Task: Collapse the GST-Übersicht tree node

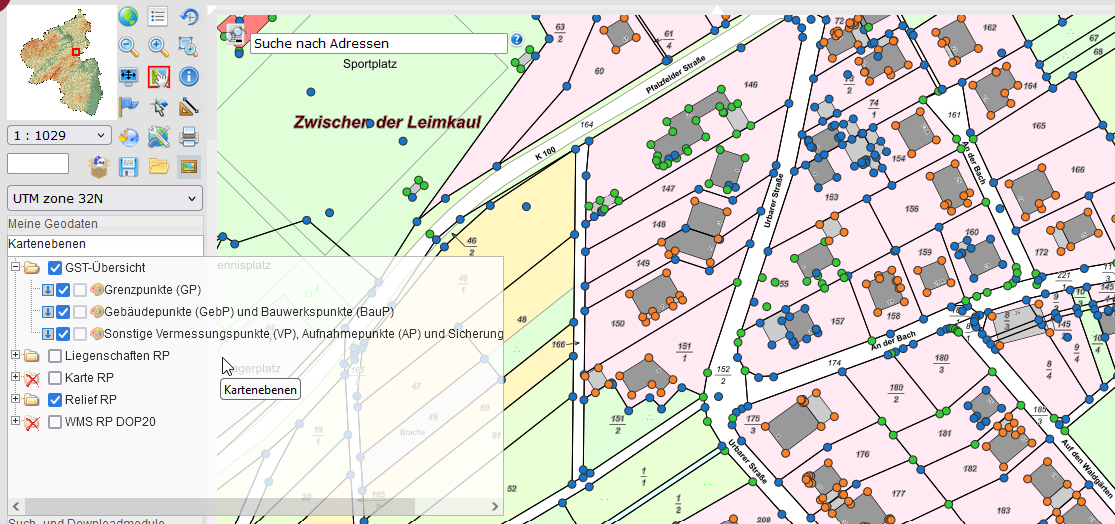Action: click(15, 268)
